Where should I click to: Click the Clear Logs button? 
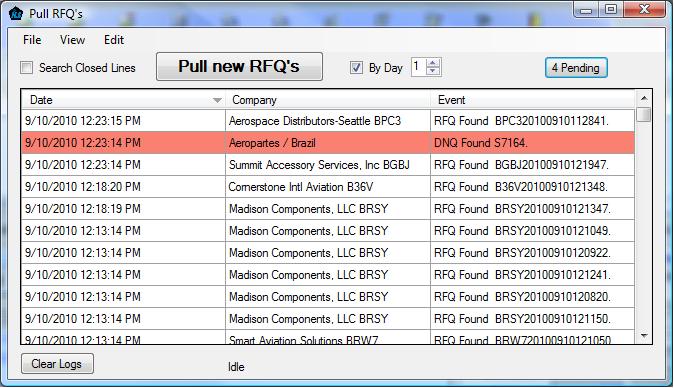(57, 364)
